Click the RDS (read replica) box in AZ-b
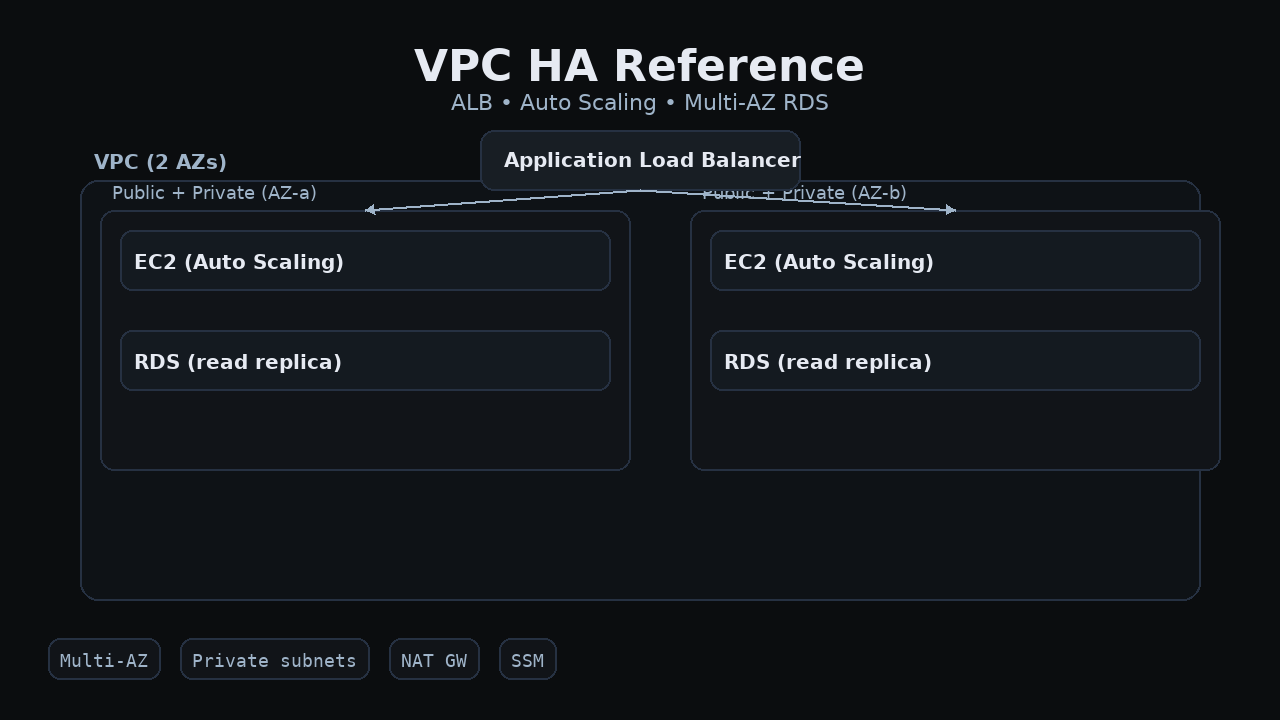Screen dimensions: 1280x720 (x=955, y=361)
